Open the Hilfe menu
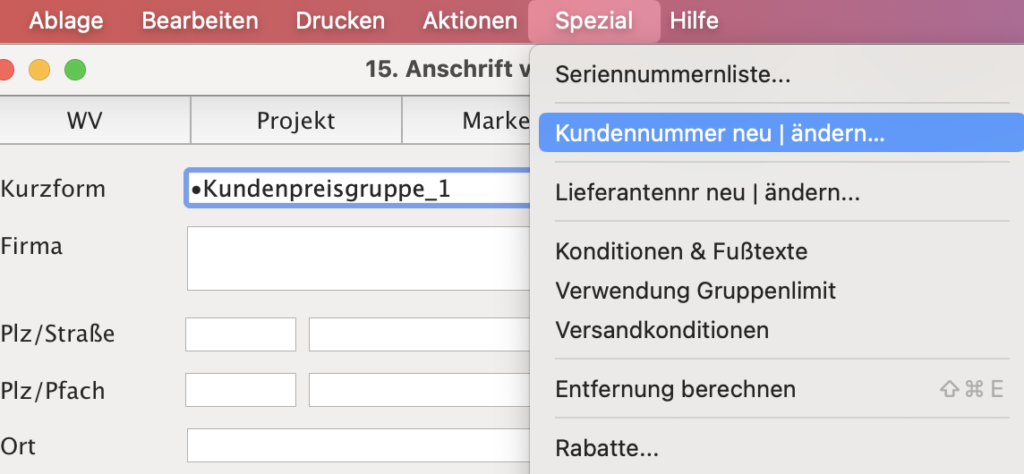 pos(694,20)
